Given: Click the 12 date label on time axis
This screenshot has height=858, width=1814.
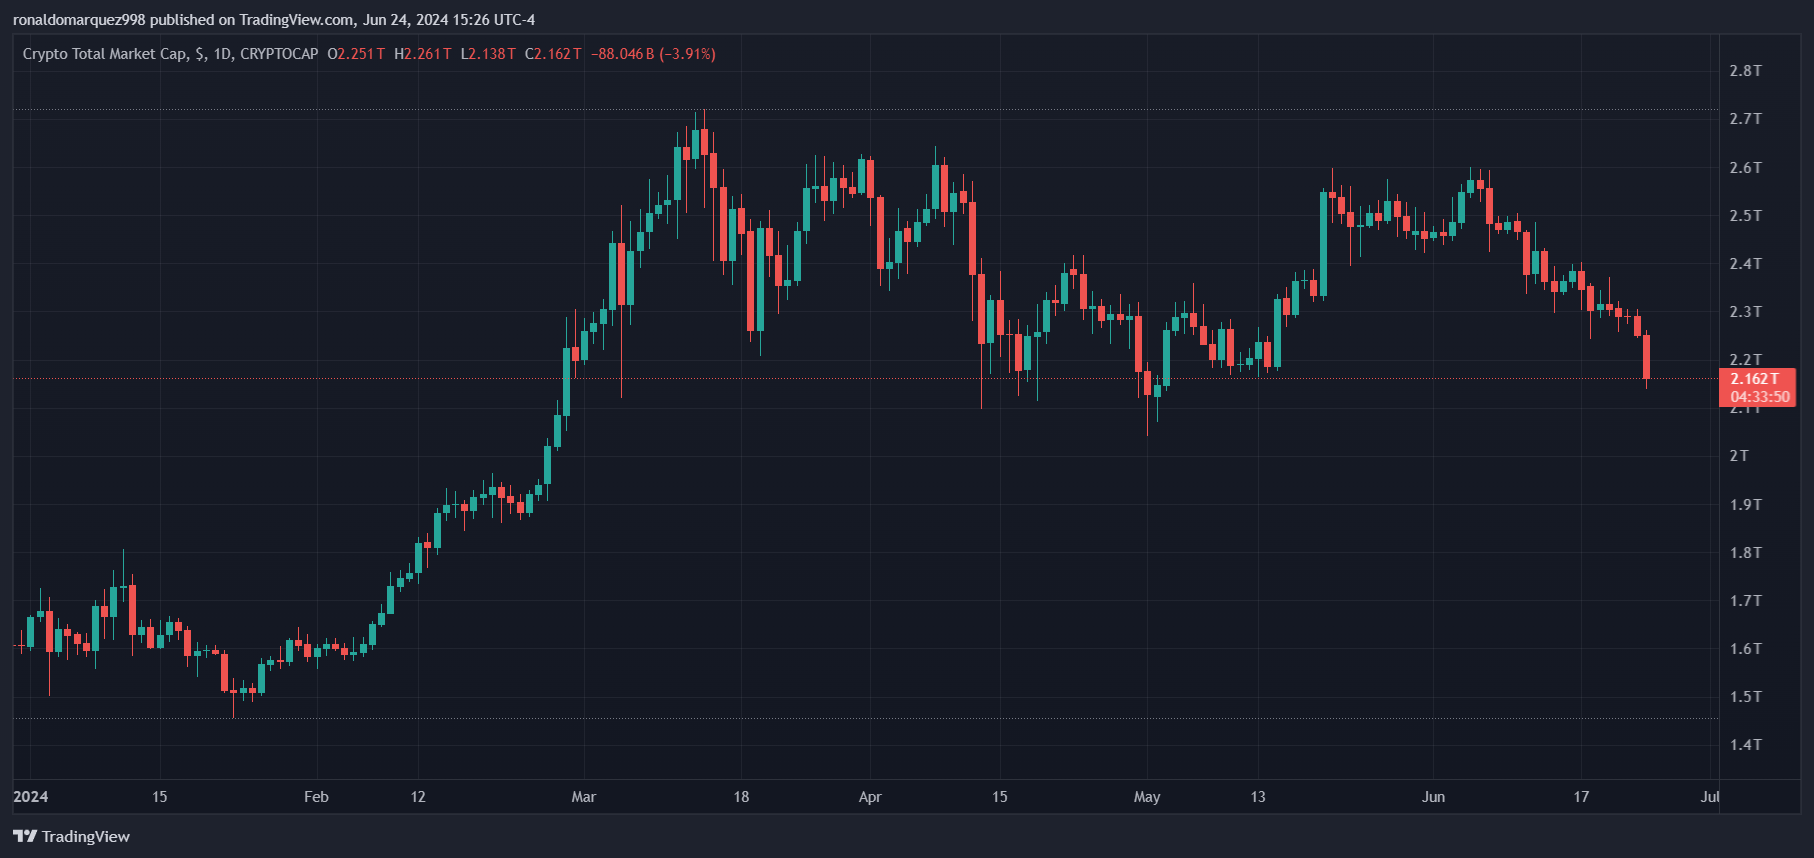Looking at the screenshot, I should pyautogui.click(x=418, y=797).
